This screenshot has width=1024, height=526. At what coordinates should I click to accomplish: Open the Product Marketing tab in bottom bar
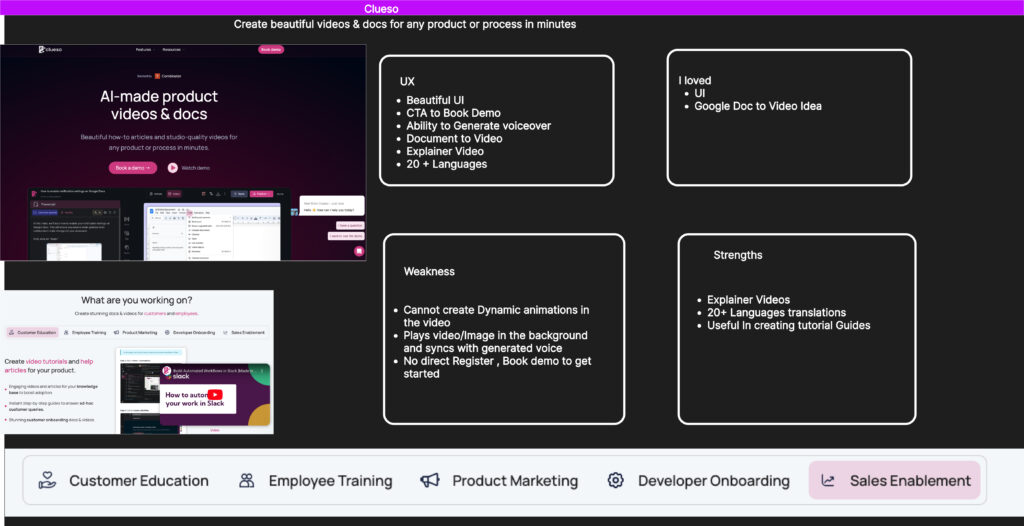pos(500,481)
